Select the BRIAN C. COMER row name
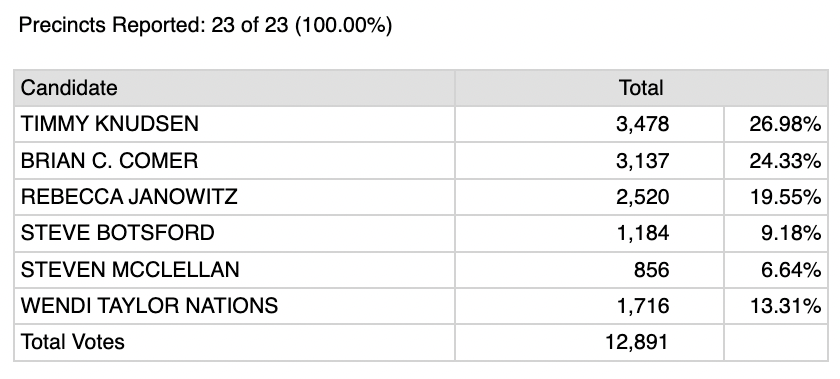The height and width of the screenshot is (379, 840). pyautogui.click(x=109, y=160)
